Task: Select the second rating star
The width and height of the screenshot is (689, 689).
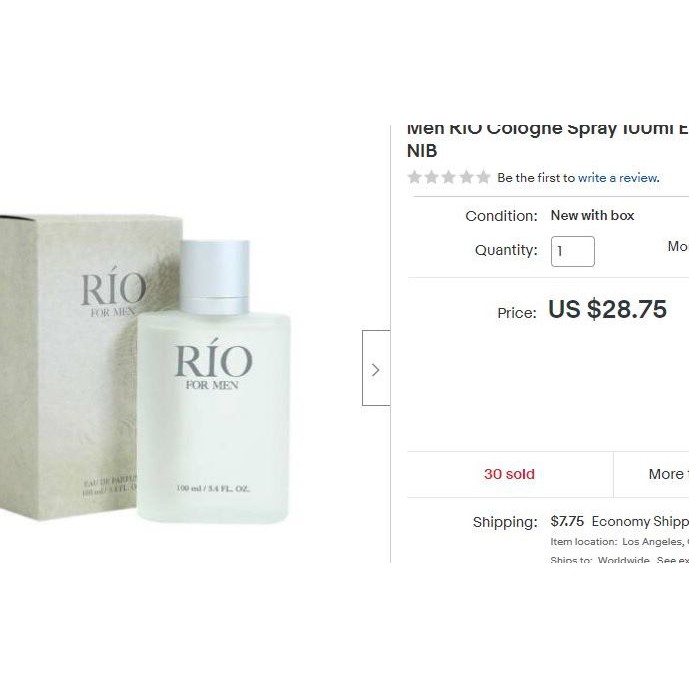Action: [432, 177]
